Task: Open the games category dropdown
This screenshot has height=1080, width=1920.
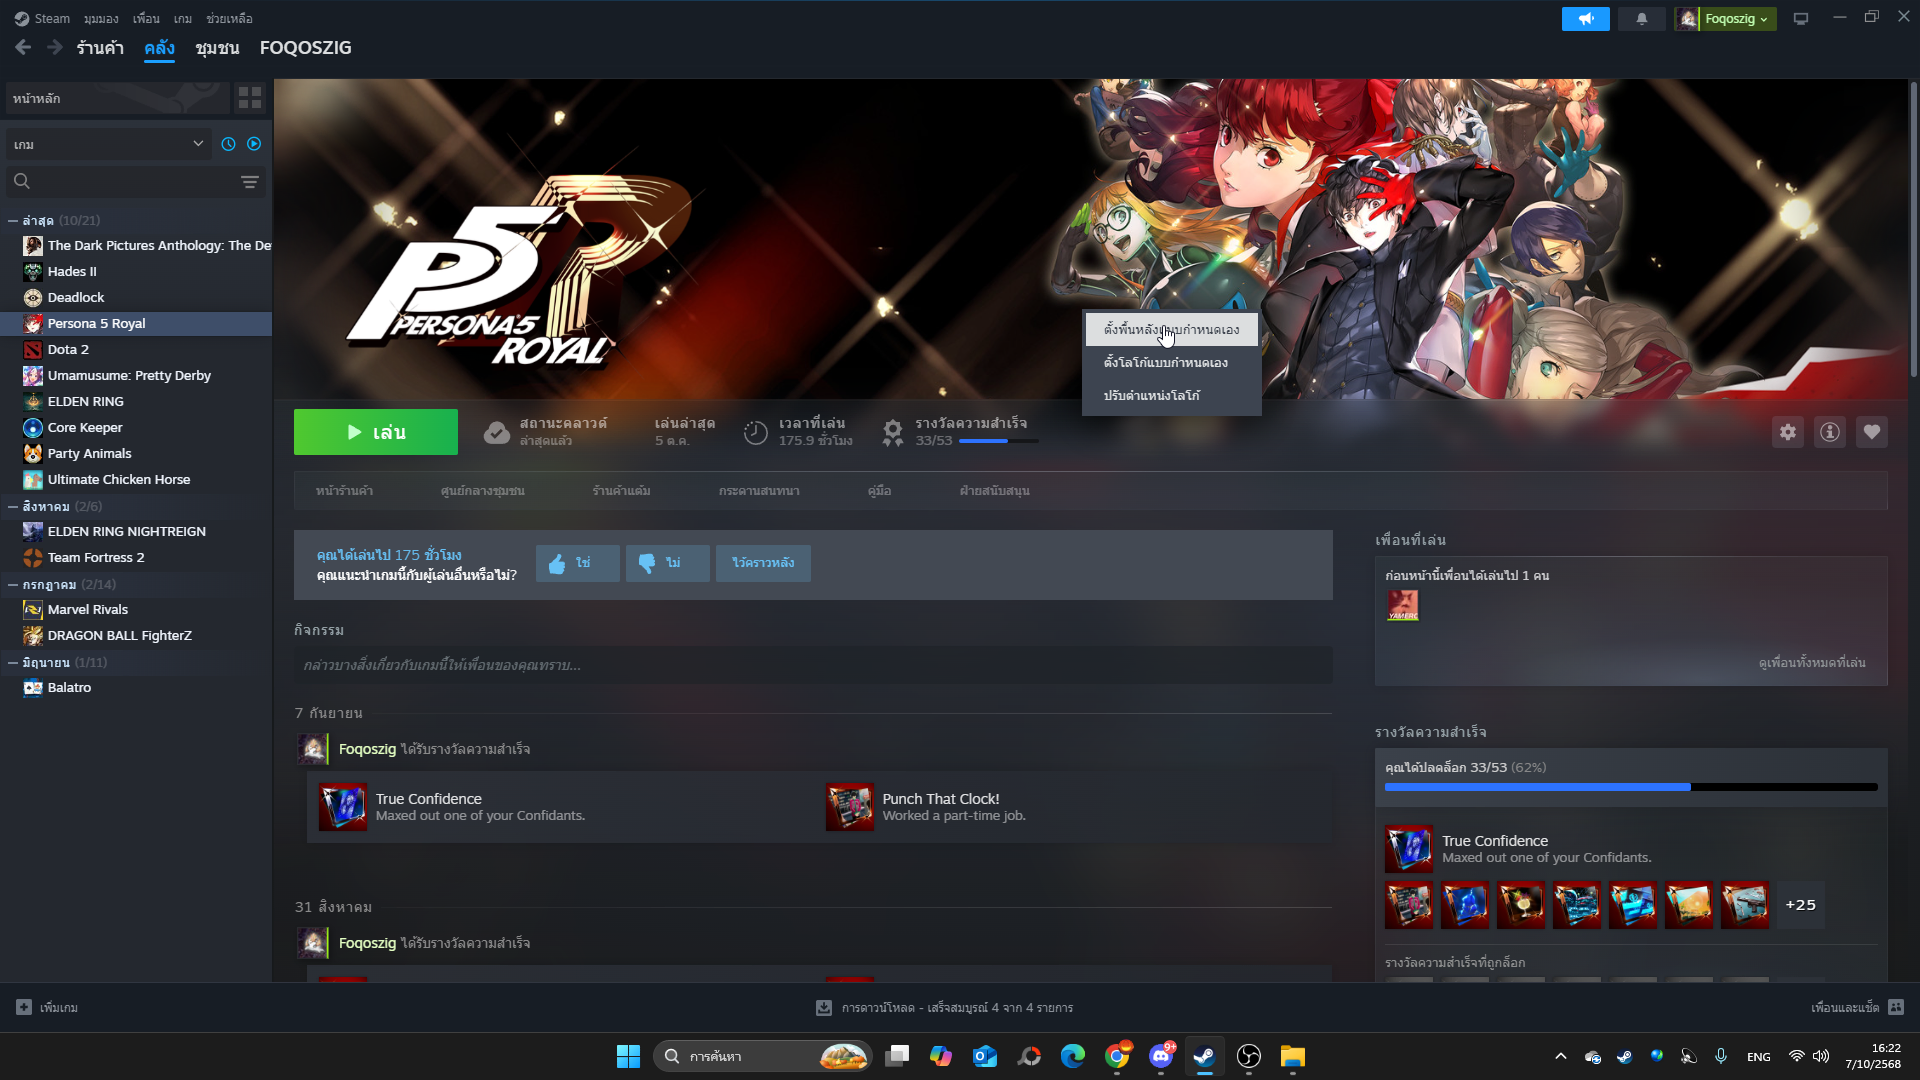Action: coord(108,144)
